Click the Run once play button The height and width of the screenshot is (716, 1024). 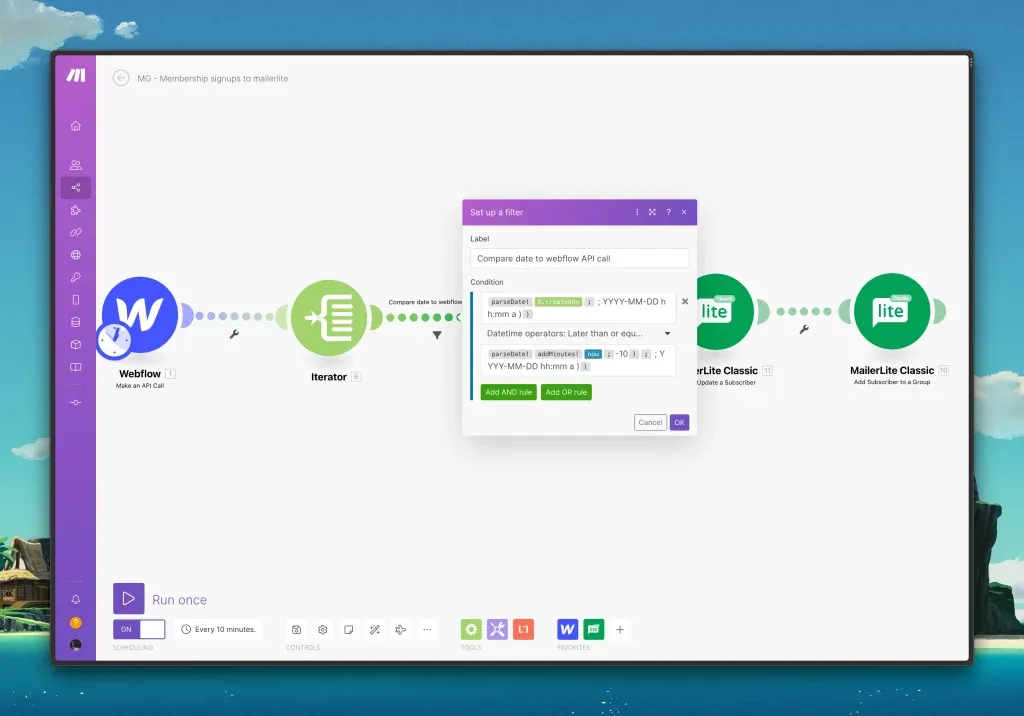pyautogui.click(x=129, y=599)
